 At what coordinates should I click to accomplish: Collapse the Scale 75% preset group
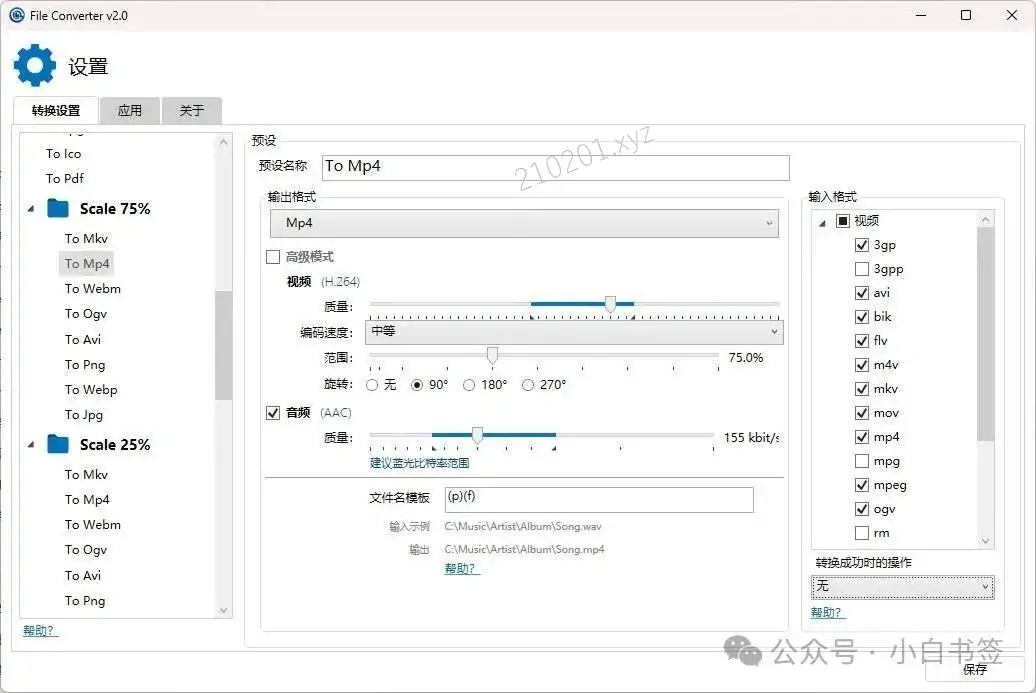click(x=31, y=209)
